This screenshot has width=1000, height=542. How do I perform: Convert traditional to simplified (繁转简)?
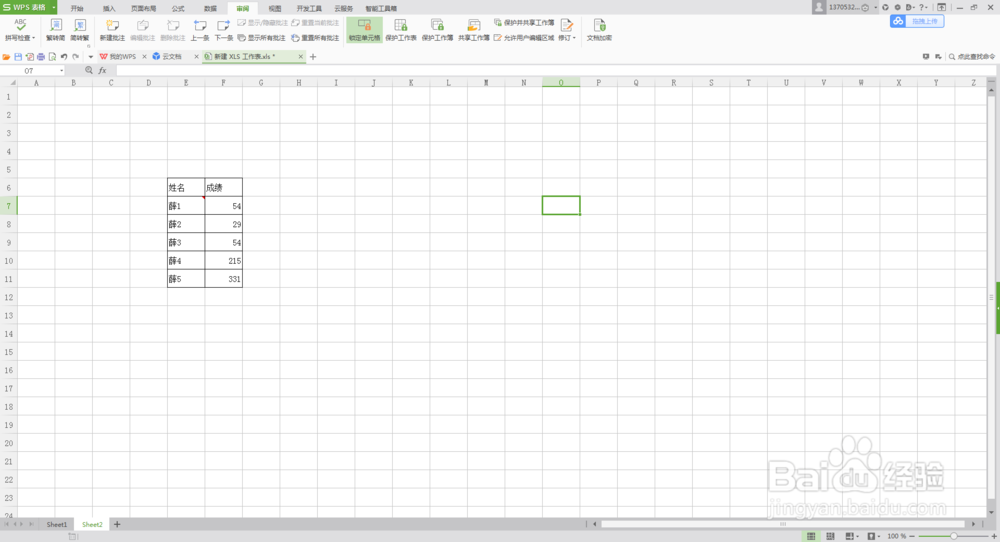[x=55, y=29]
